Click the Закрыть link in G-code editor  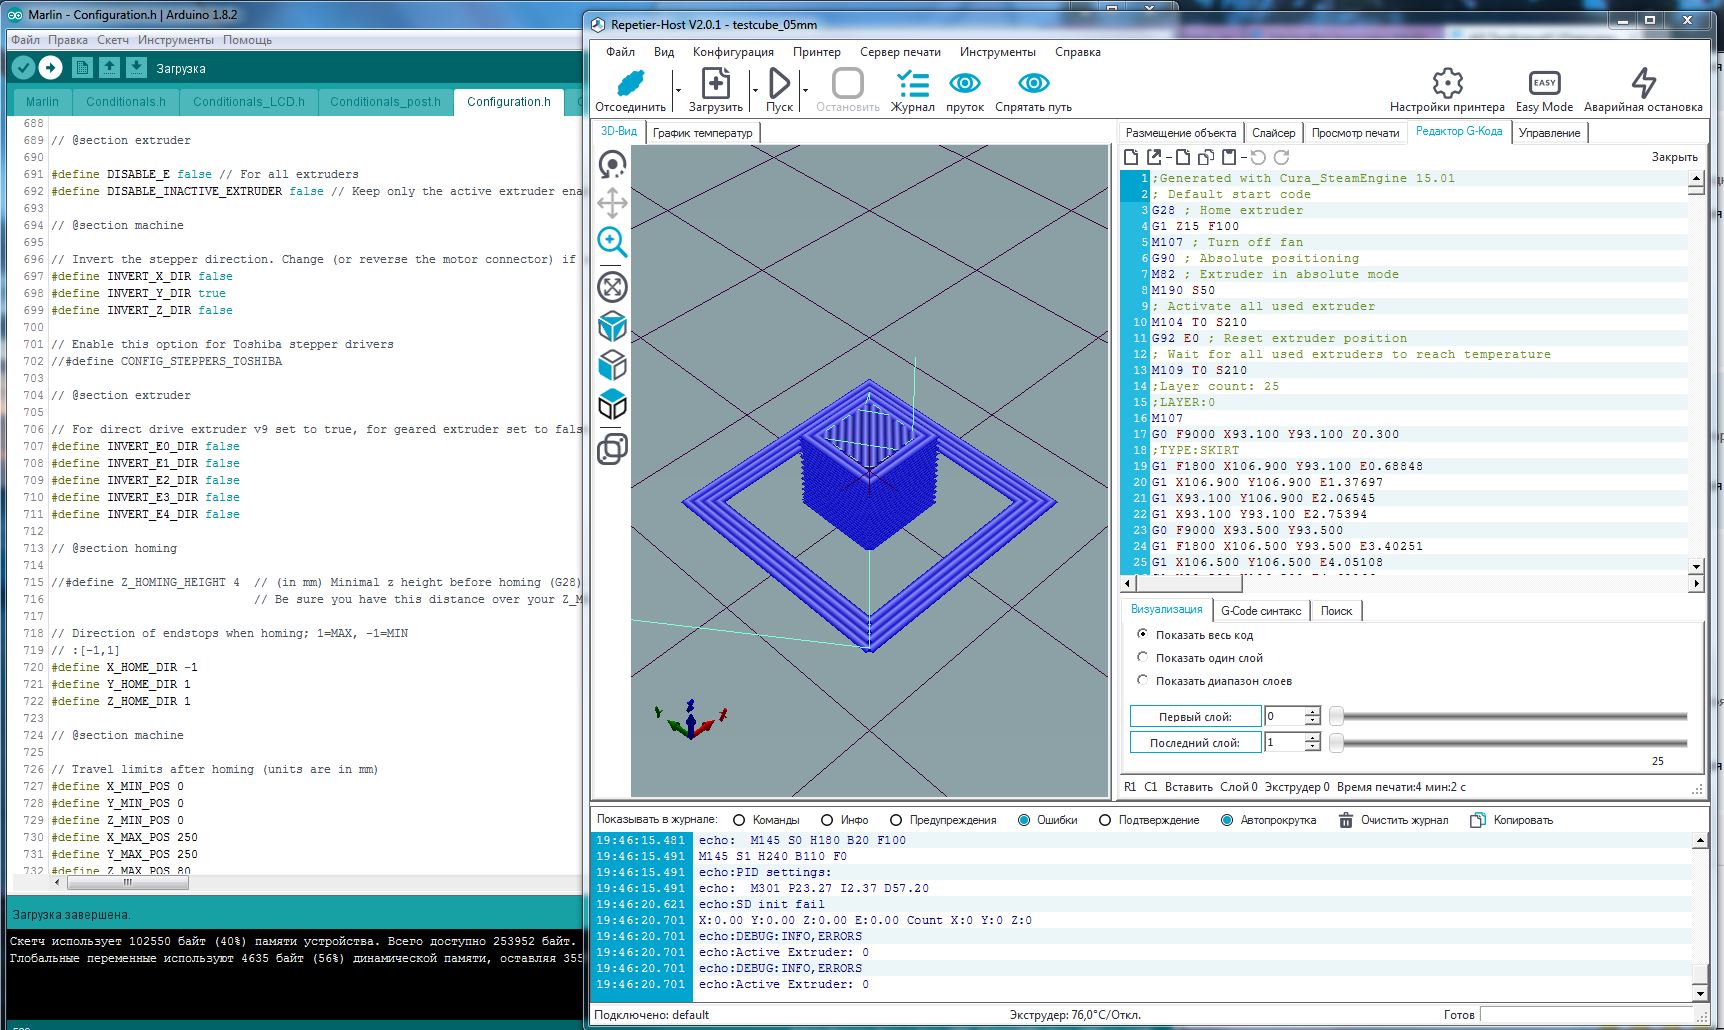coord(1674,157)
